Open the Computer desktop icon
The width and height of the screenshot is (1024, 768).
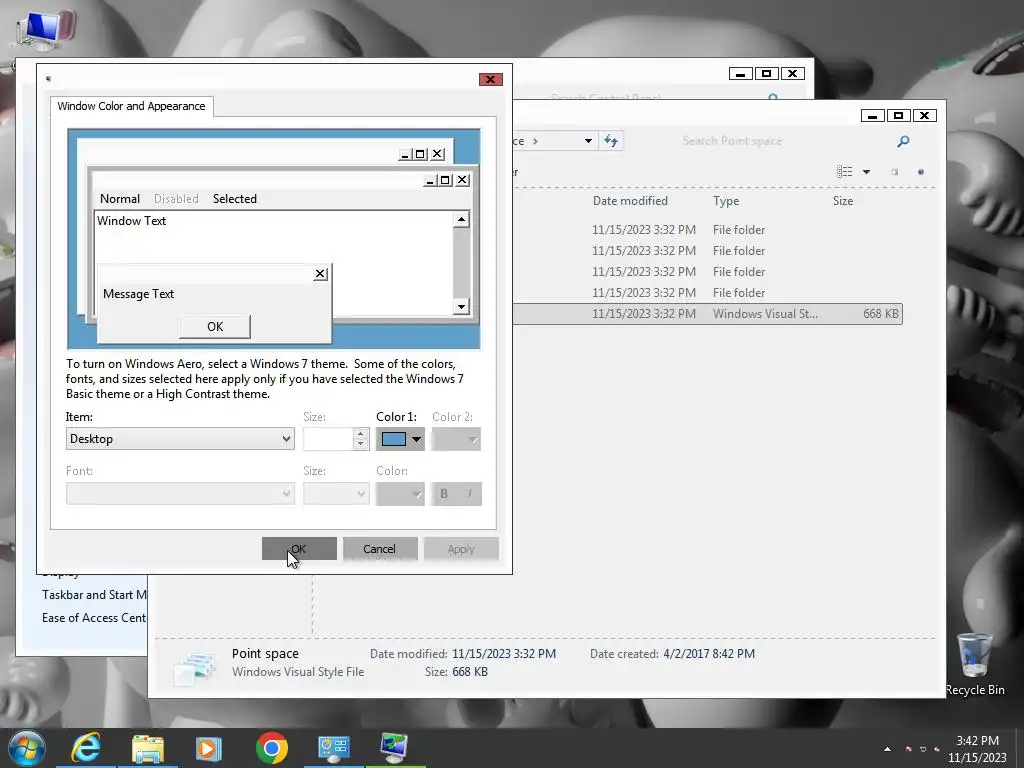44,29
